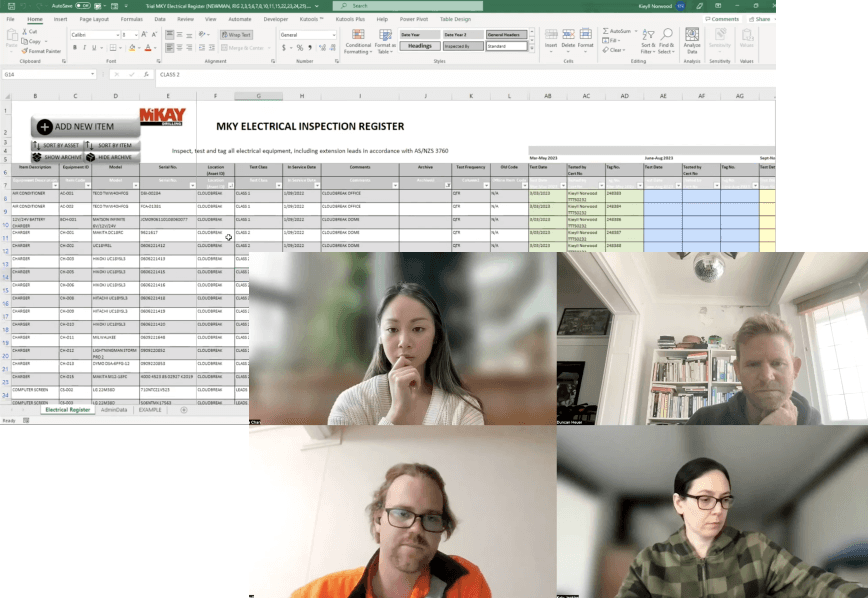Open the Borders dropdown arrow

[121, 48]
